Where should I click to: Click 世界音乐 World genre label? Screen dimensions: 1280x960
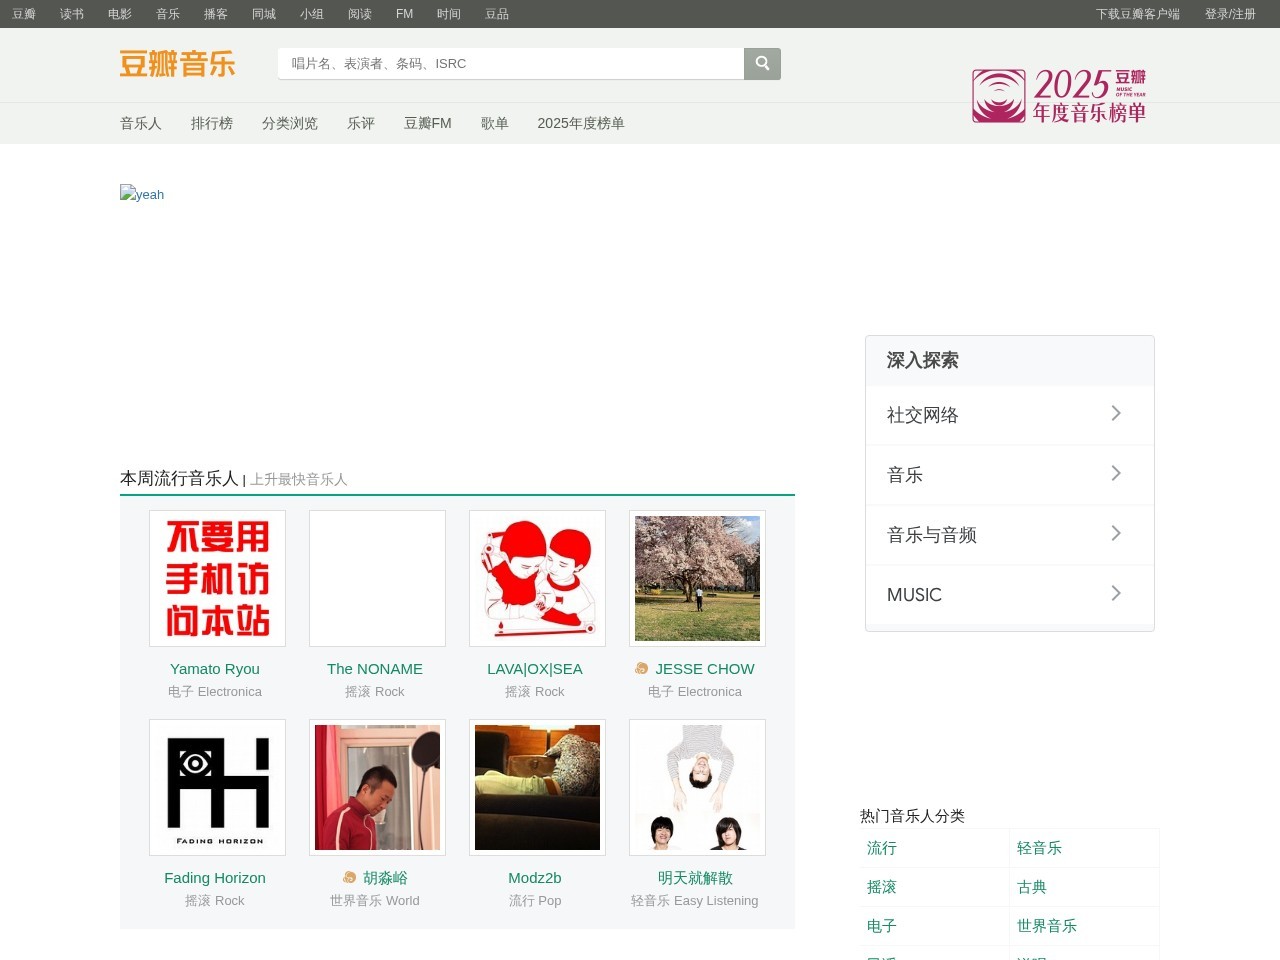(375, 900)
